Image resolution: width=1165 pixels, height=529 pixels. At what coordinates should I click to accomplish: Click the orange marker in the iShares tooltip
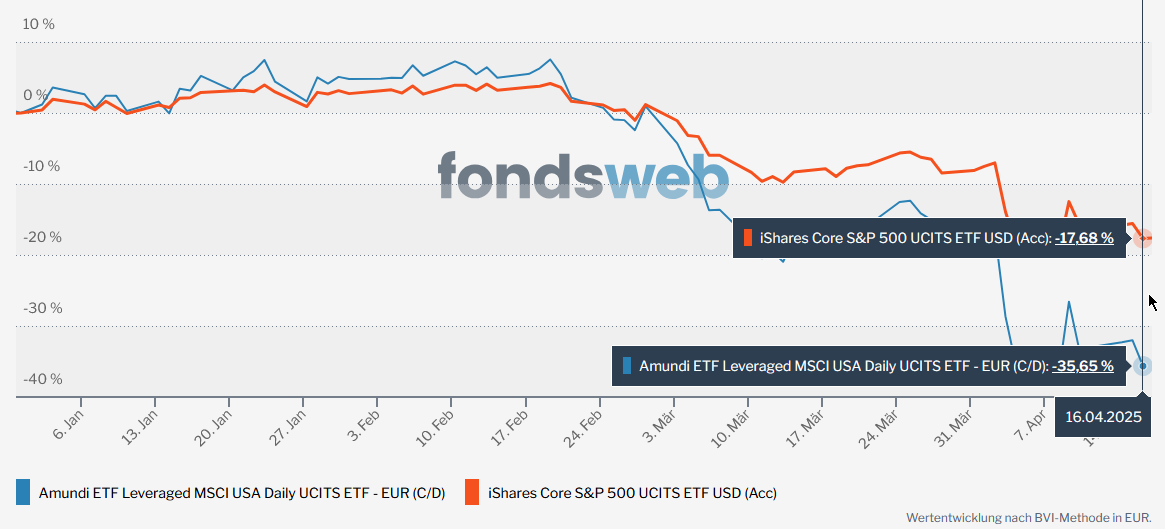click(747, 238)
